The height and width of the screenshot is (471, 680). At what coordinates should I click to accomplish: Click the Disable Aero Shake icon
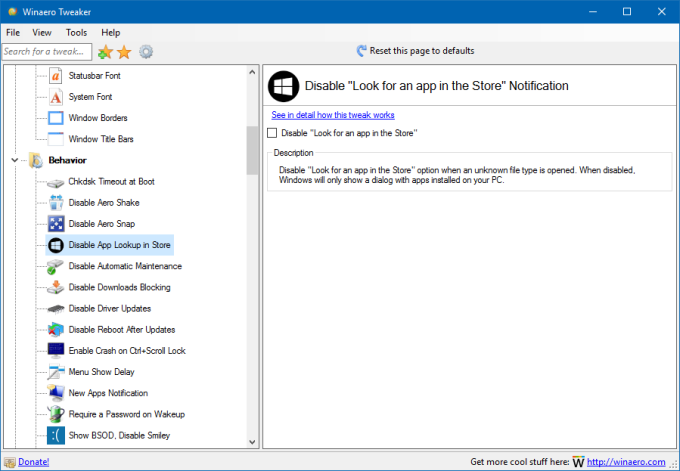click(x=56, y=203)
